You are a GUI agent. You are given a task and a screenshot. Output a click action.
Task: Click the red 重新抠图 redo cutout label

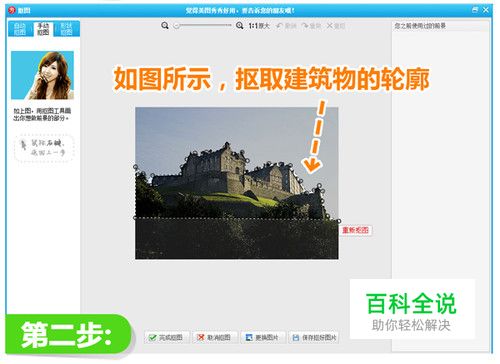pos(356,230)
